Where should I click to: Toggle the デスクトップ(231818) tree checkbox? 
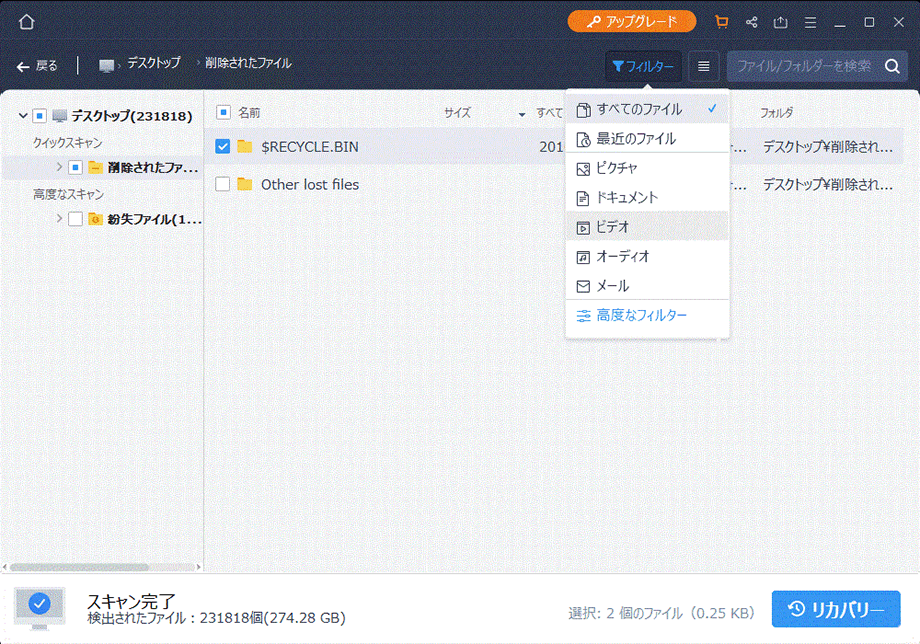[x=39, y=116]
